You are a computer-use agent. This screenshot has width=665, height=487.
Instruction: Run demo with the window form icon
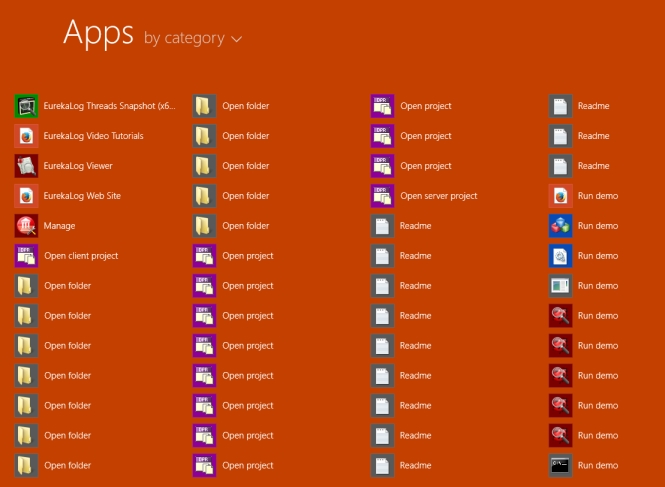tap(584, 286)
